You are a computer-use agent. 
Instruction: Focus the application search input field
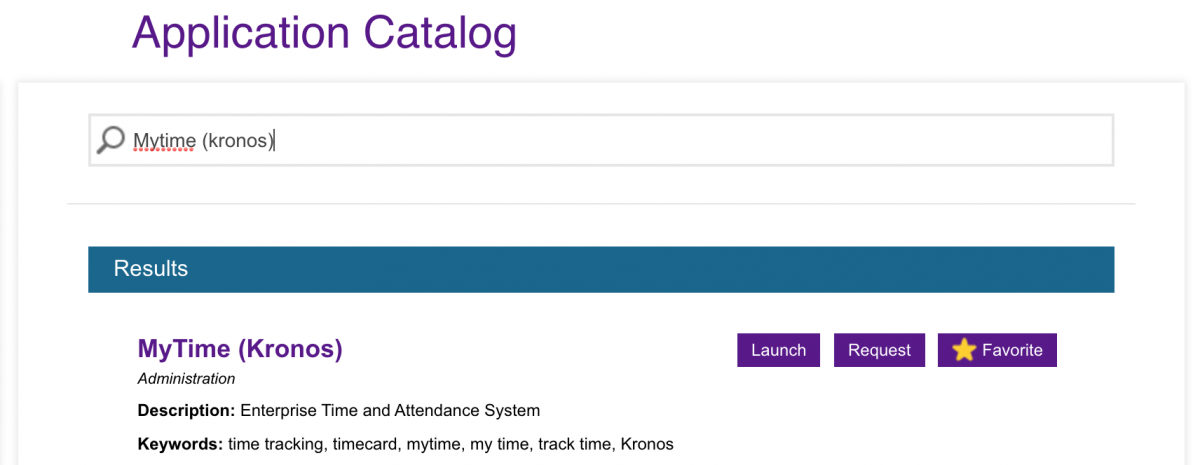click(601, 140)
